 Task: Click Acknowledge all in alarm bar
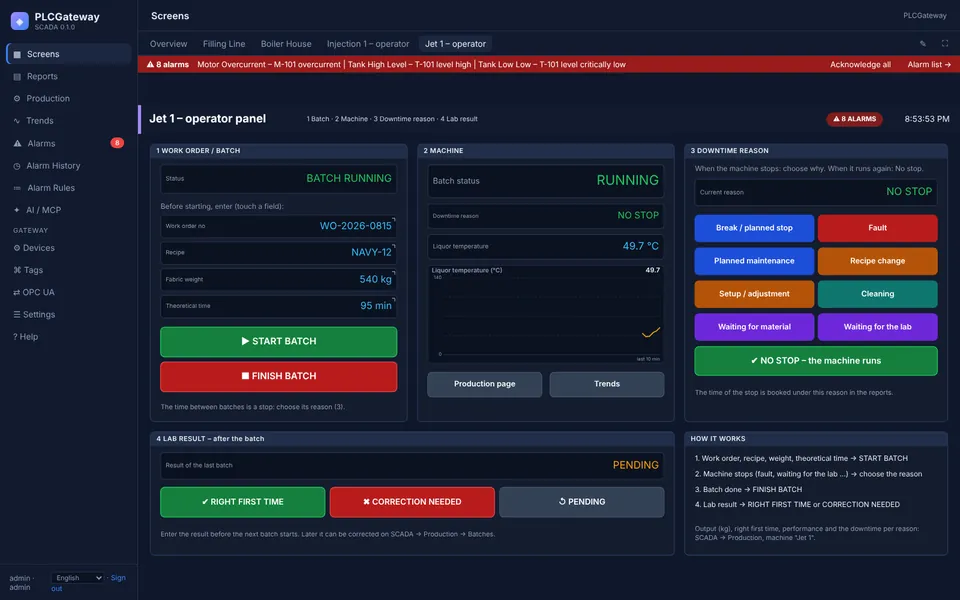[x=860, y=64]
